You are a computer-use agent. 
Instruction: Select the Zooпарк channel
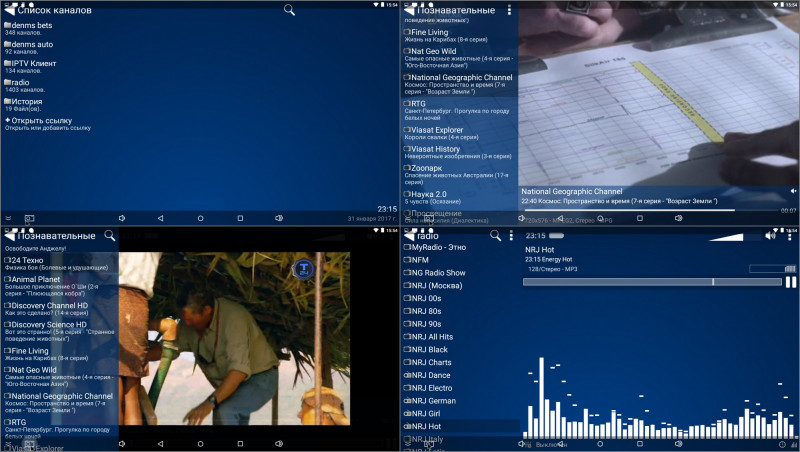pos(460,174)
